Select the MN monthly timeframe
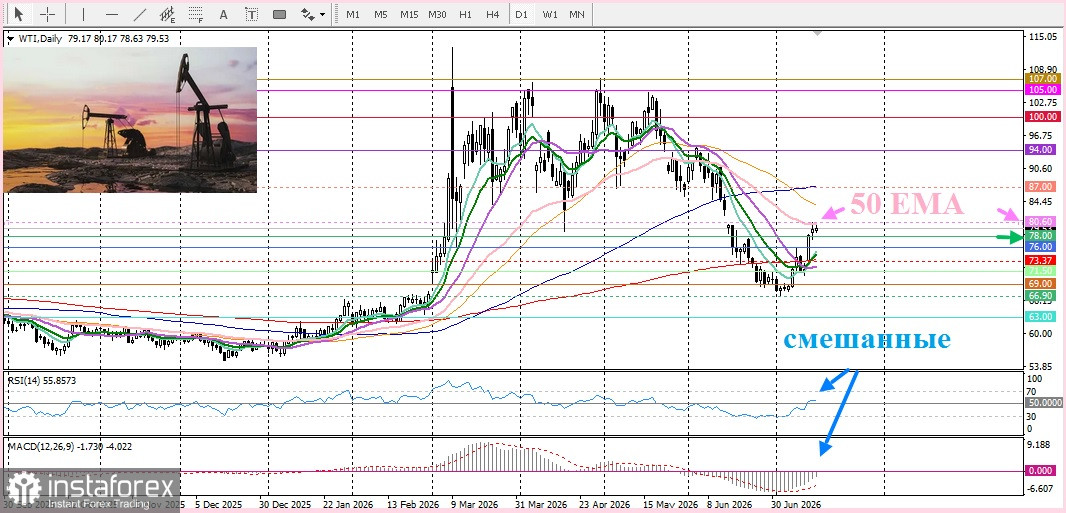1066x513 pixels. click(x=577, y=14)
